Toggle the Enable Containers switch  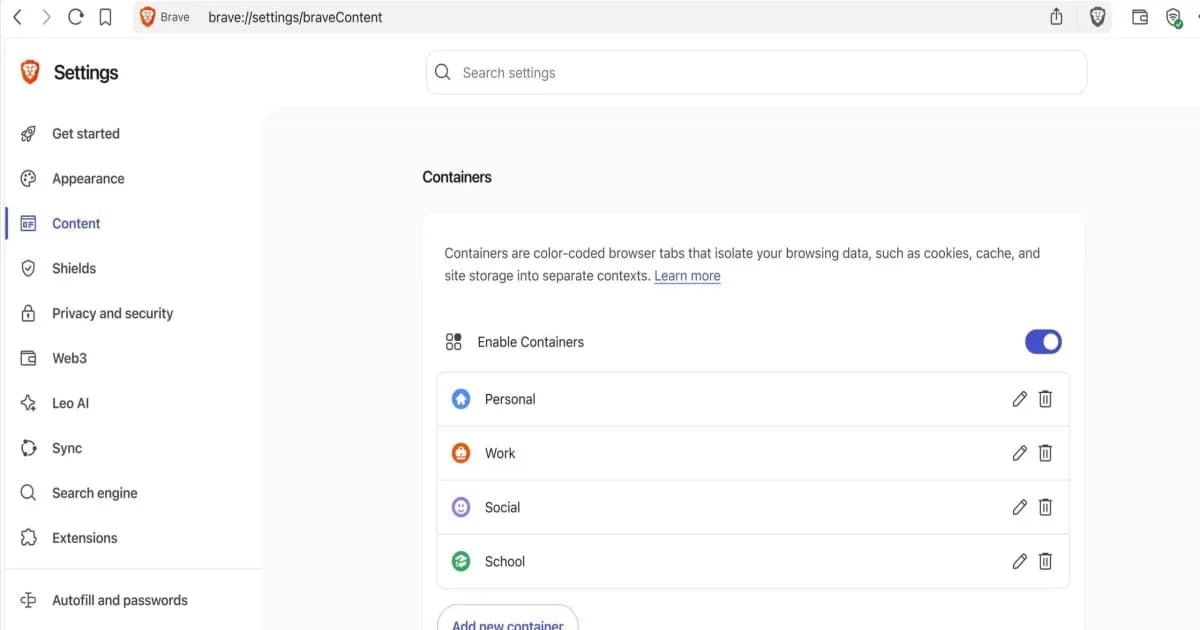(1043, 342)
